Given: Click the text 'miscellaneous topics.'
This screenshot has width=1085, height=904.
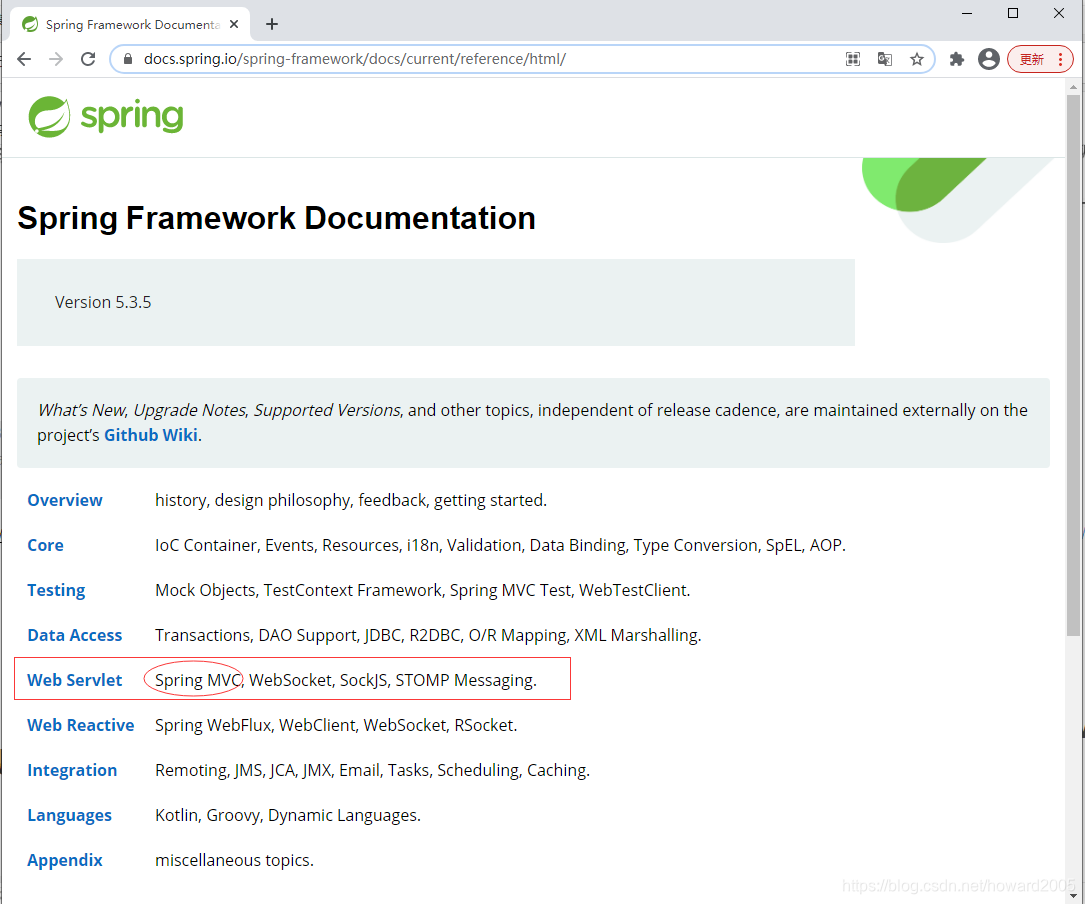Looking at the screenshot, I should (235, 860).
